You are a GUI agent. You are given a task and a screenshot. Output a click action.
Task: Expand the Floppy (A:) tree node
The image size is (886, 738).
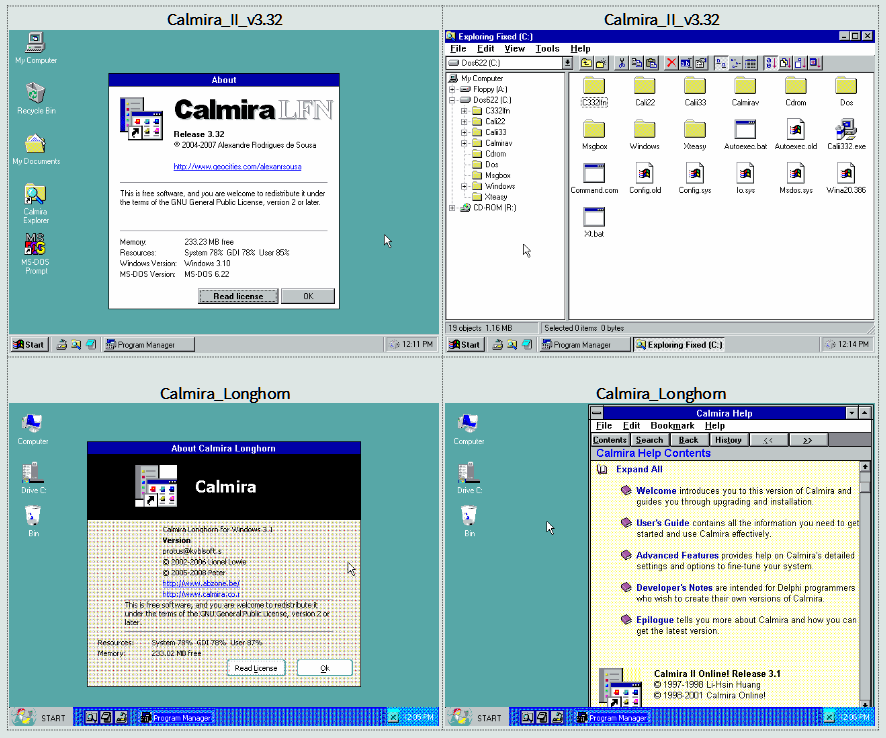click(452, 89)
